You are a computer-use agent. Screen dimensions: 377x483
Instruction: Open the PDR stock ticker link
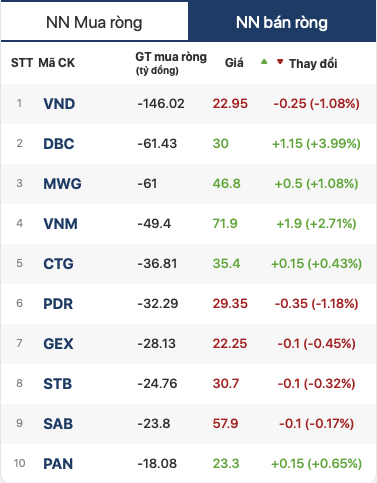coord(58,304)
